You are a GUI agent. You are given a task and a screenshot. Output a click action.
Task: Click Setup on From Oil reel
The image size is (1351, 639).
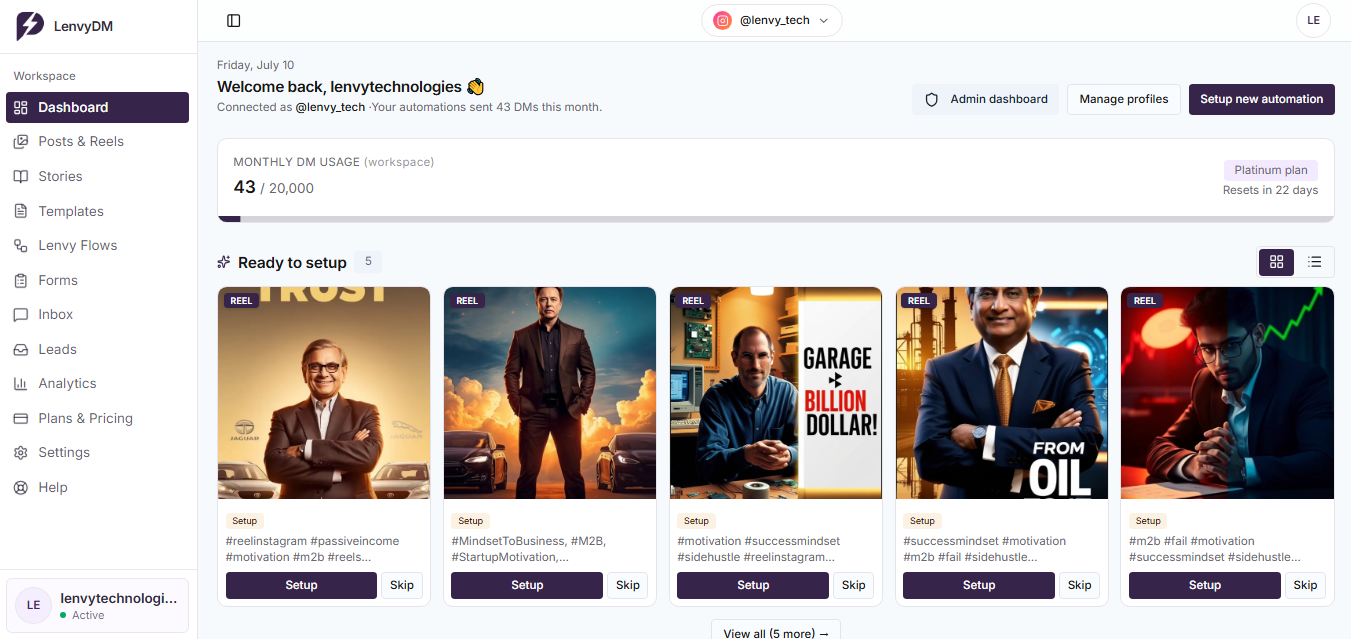click(x=979, y=585)
